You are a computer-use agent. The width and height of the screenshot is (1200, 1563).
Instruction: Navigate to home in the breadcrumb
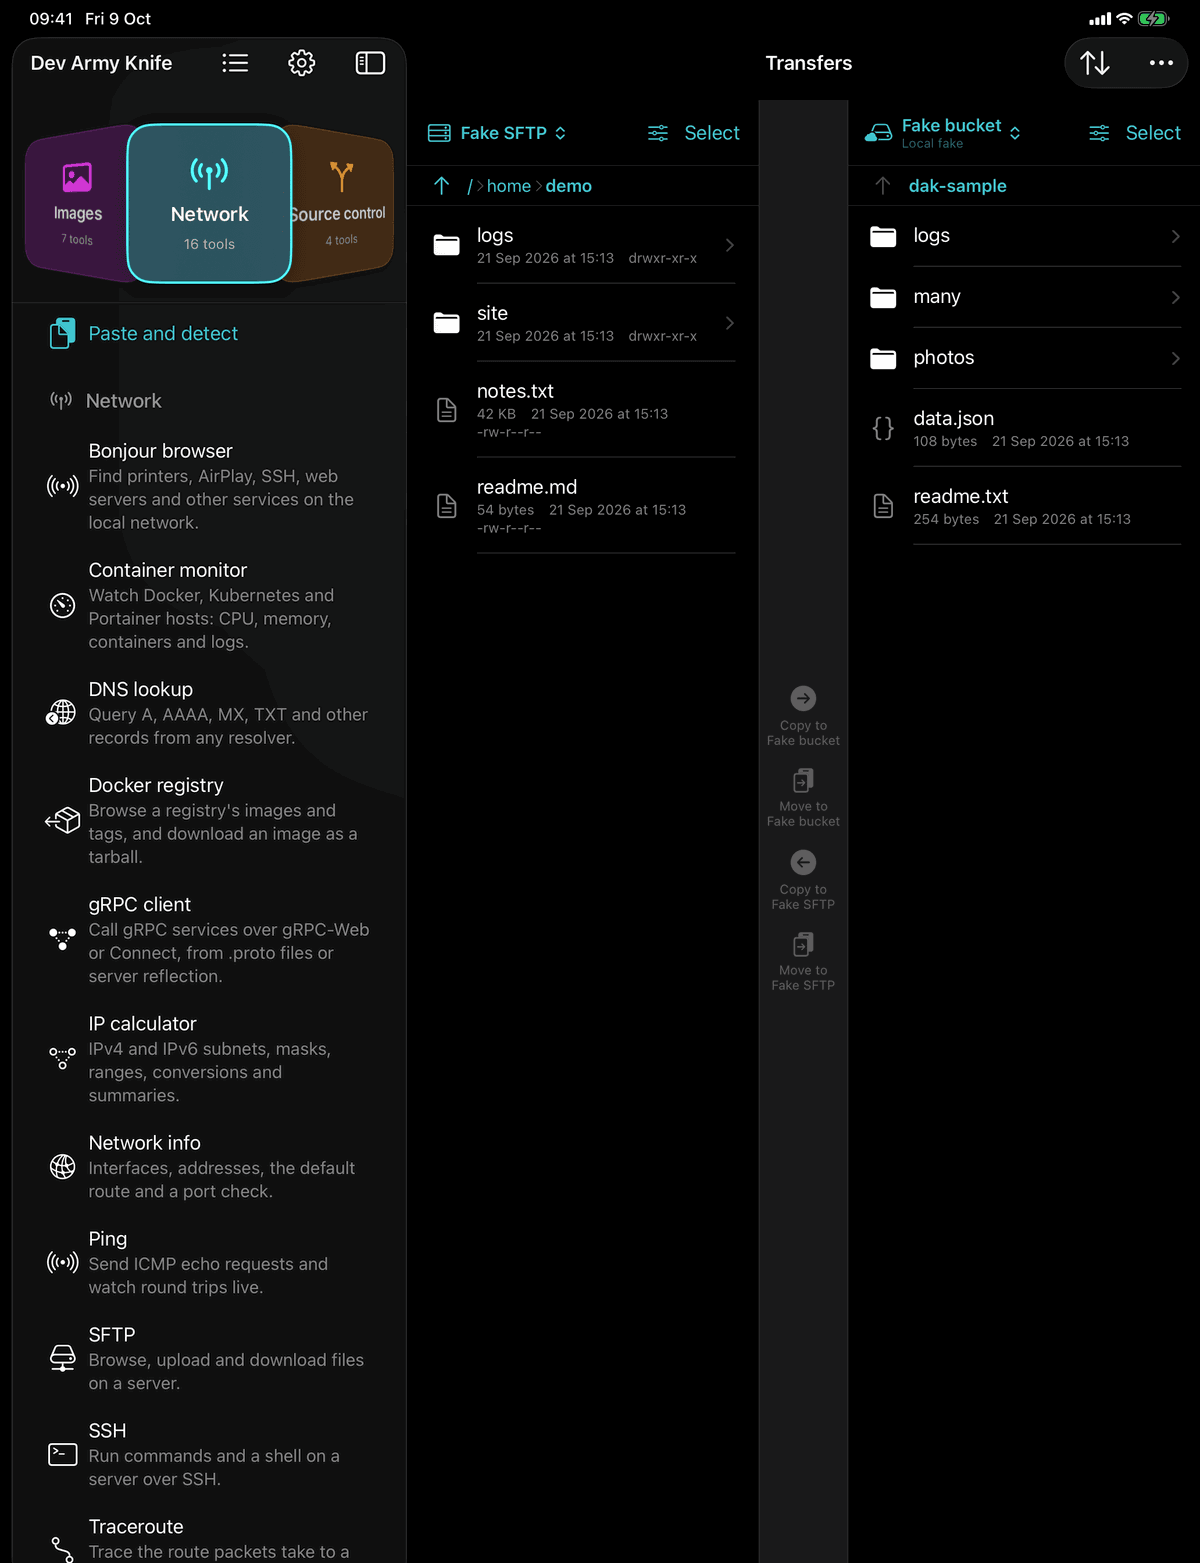[509, 186]
